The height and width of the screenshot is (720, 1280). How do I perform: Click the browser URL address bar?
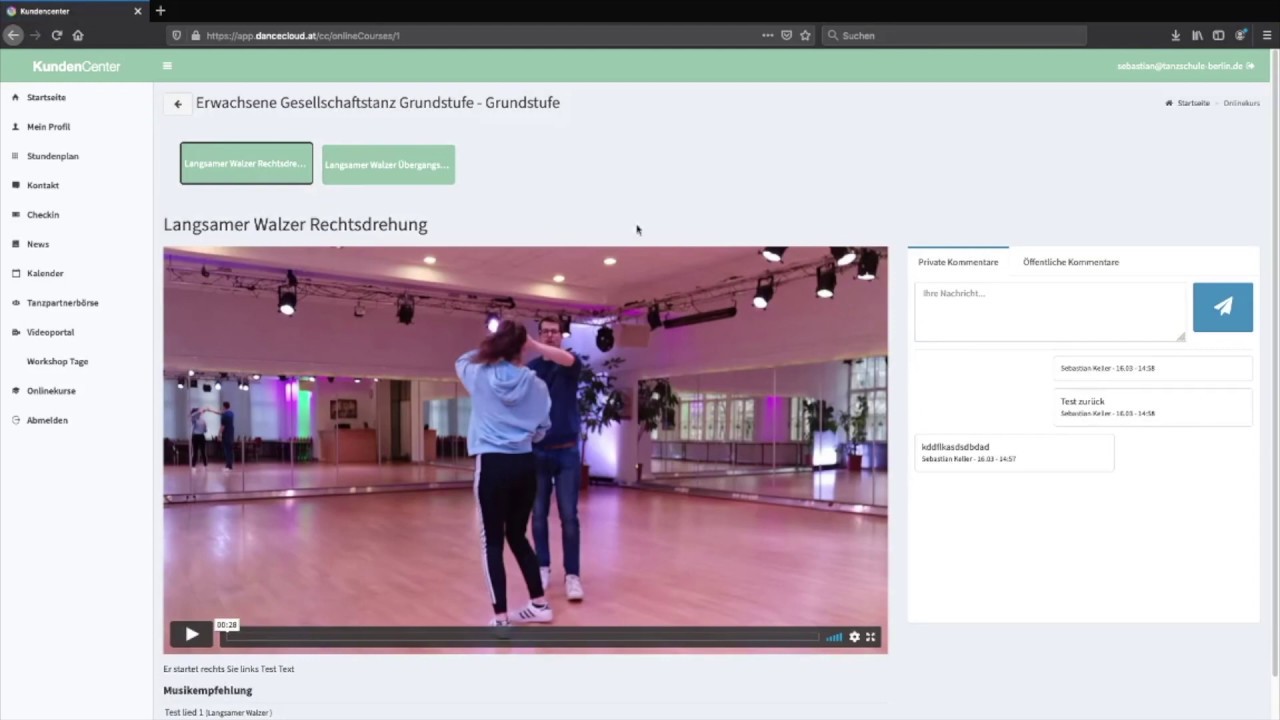(x=480, y=35)
